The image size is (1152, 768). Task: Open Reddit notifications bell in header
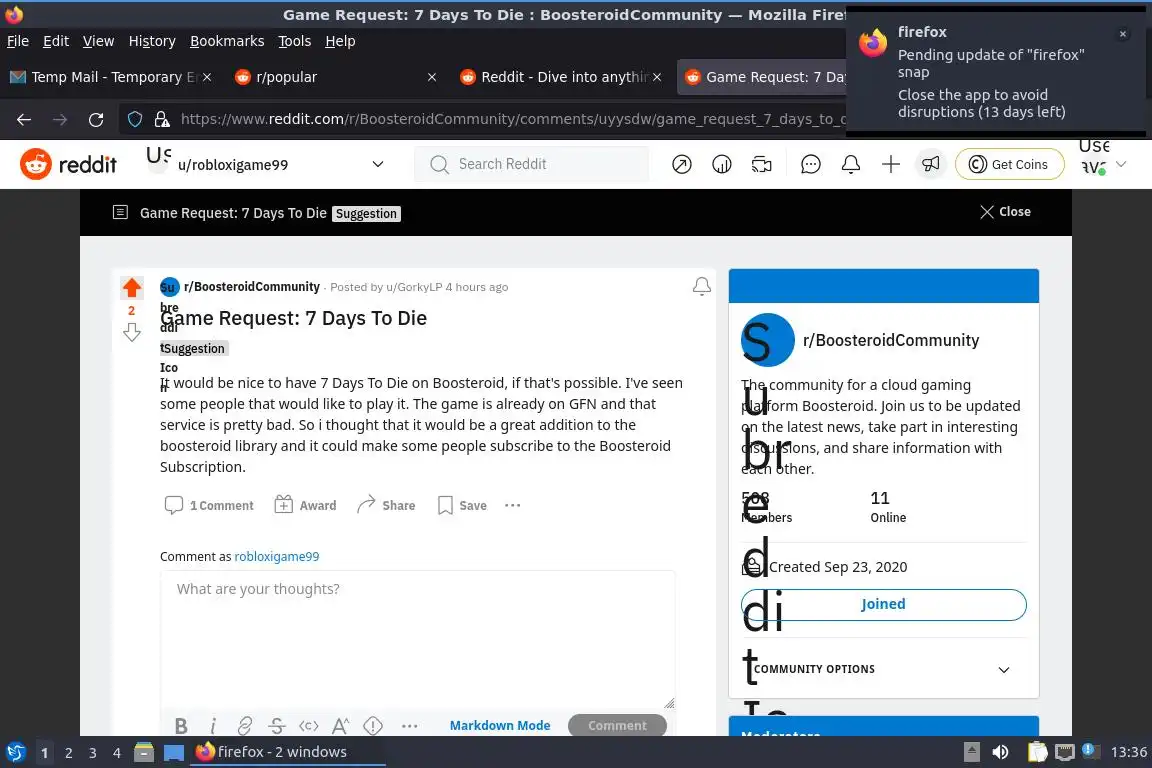[x=851, y=164]
